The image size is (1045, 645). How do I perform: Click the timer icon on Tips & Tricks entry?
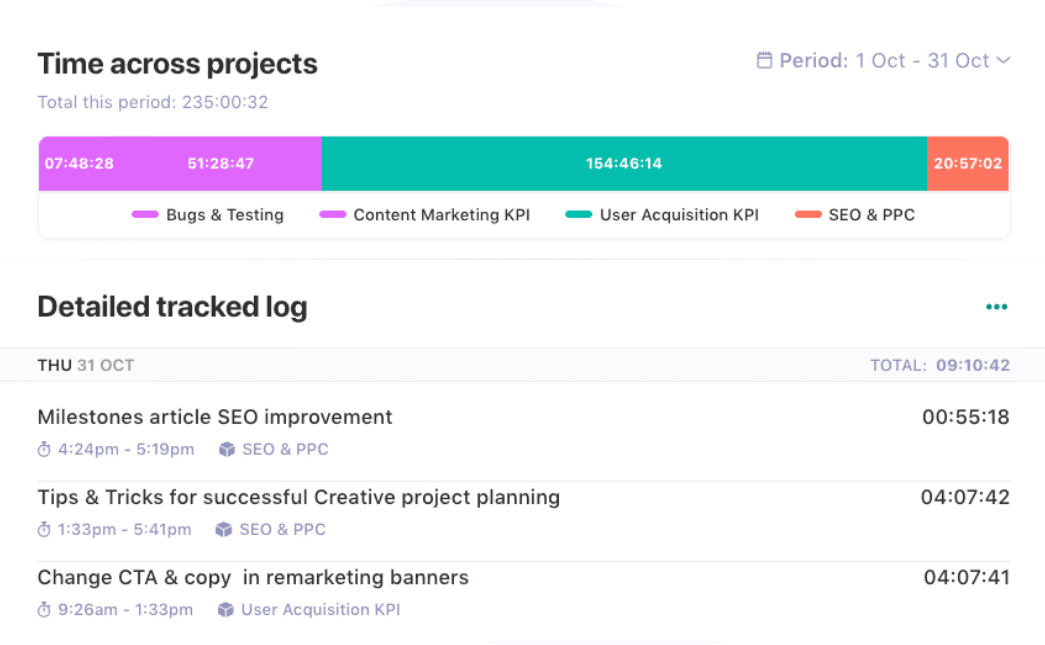(44, 529)
